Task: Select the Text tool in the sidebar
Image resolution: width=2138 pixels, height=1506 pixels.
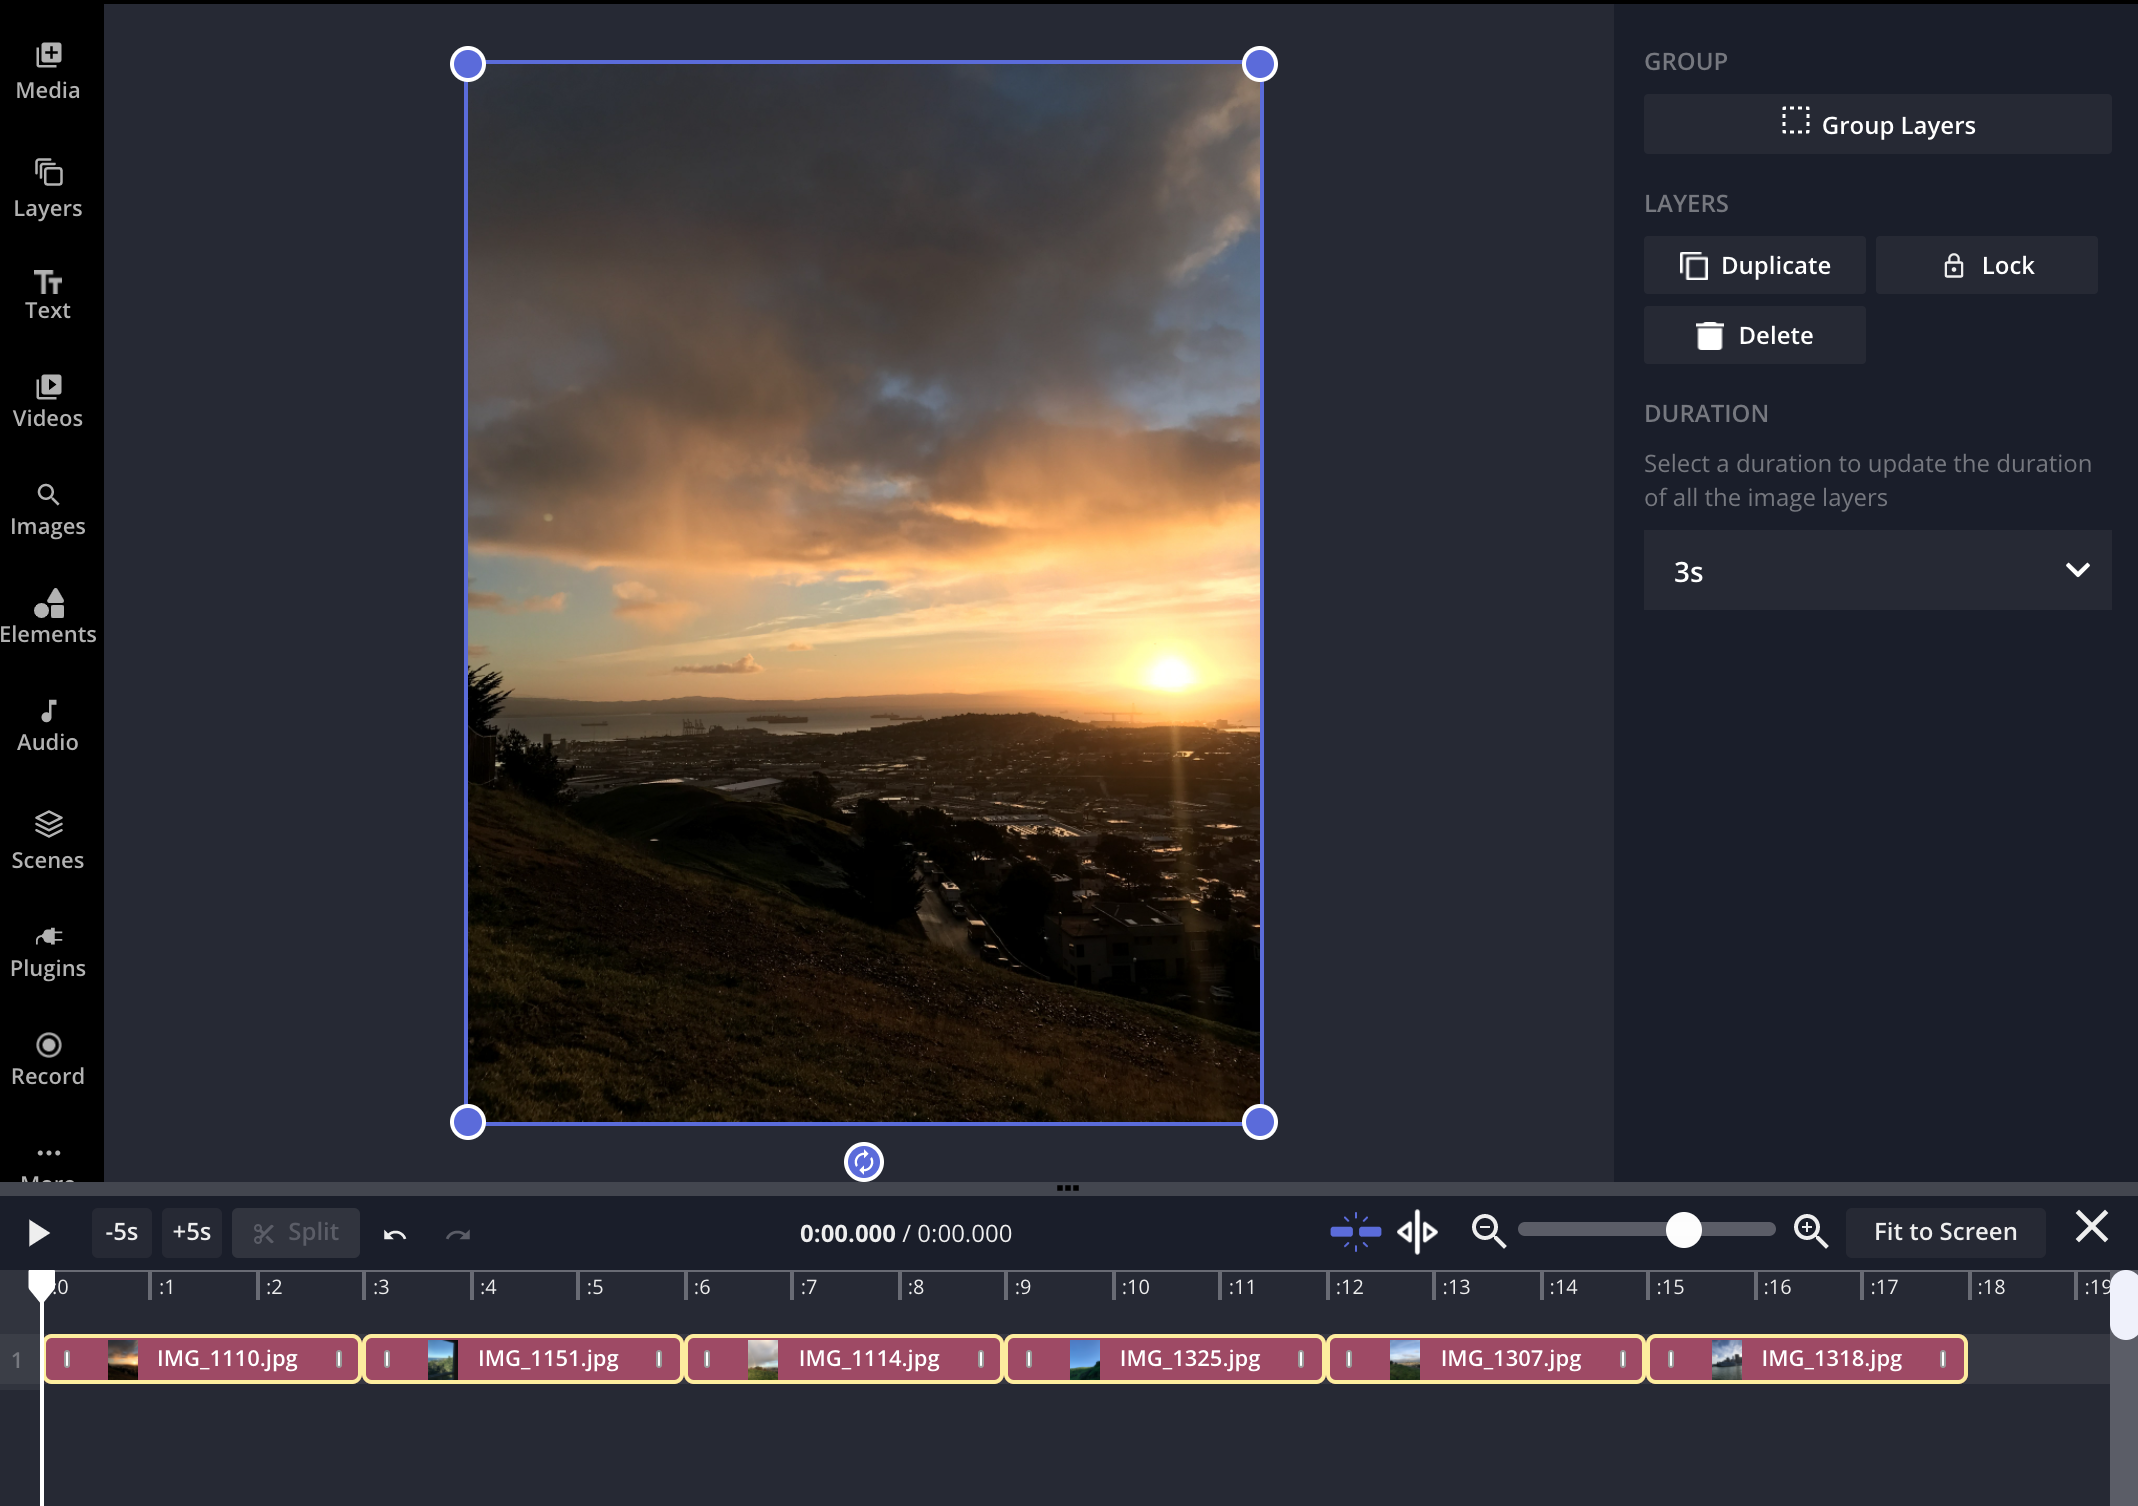Action: click(48, 294)
